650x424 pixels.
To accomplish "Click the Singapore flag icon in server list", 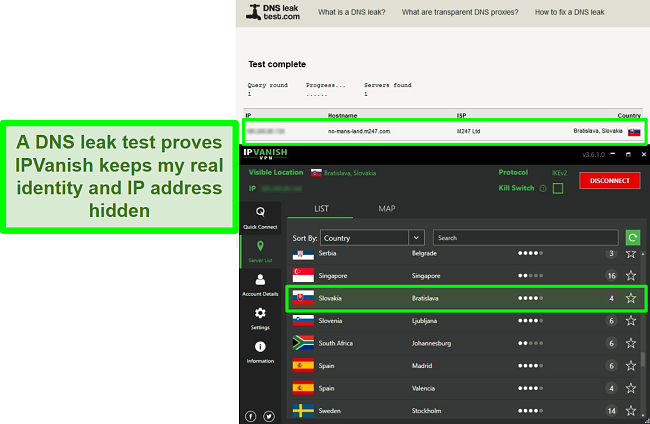I will (x=303, y=275).
